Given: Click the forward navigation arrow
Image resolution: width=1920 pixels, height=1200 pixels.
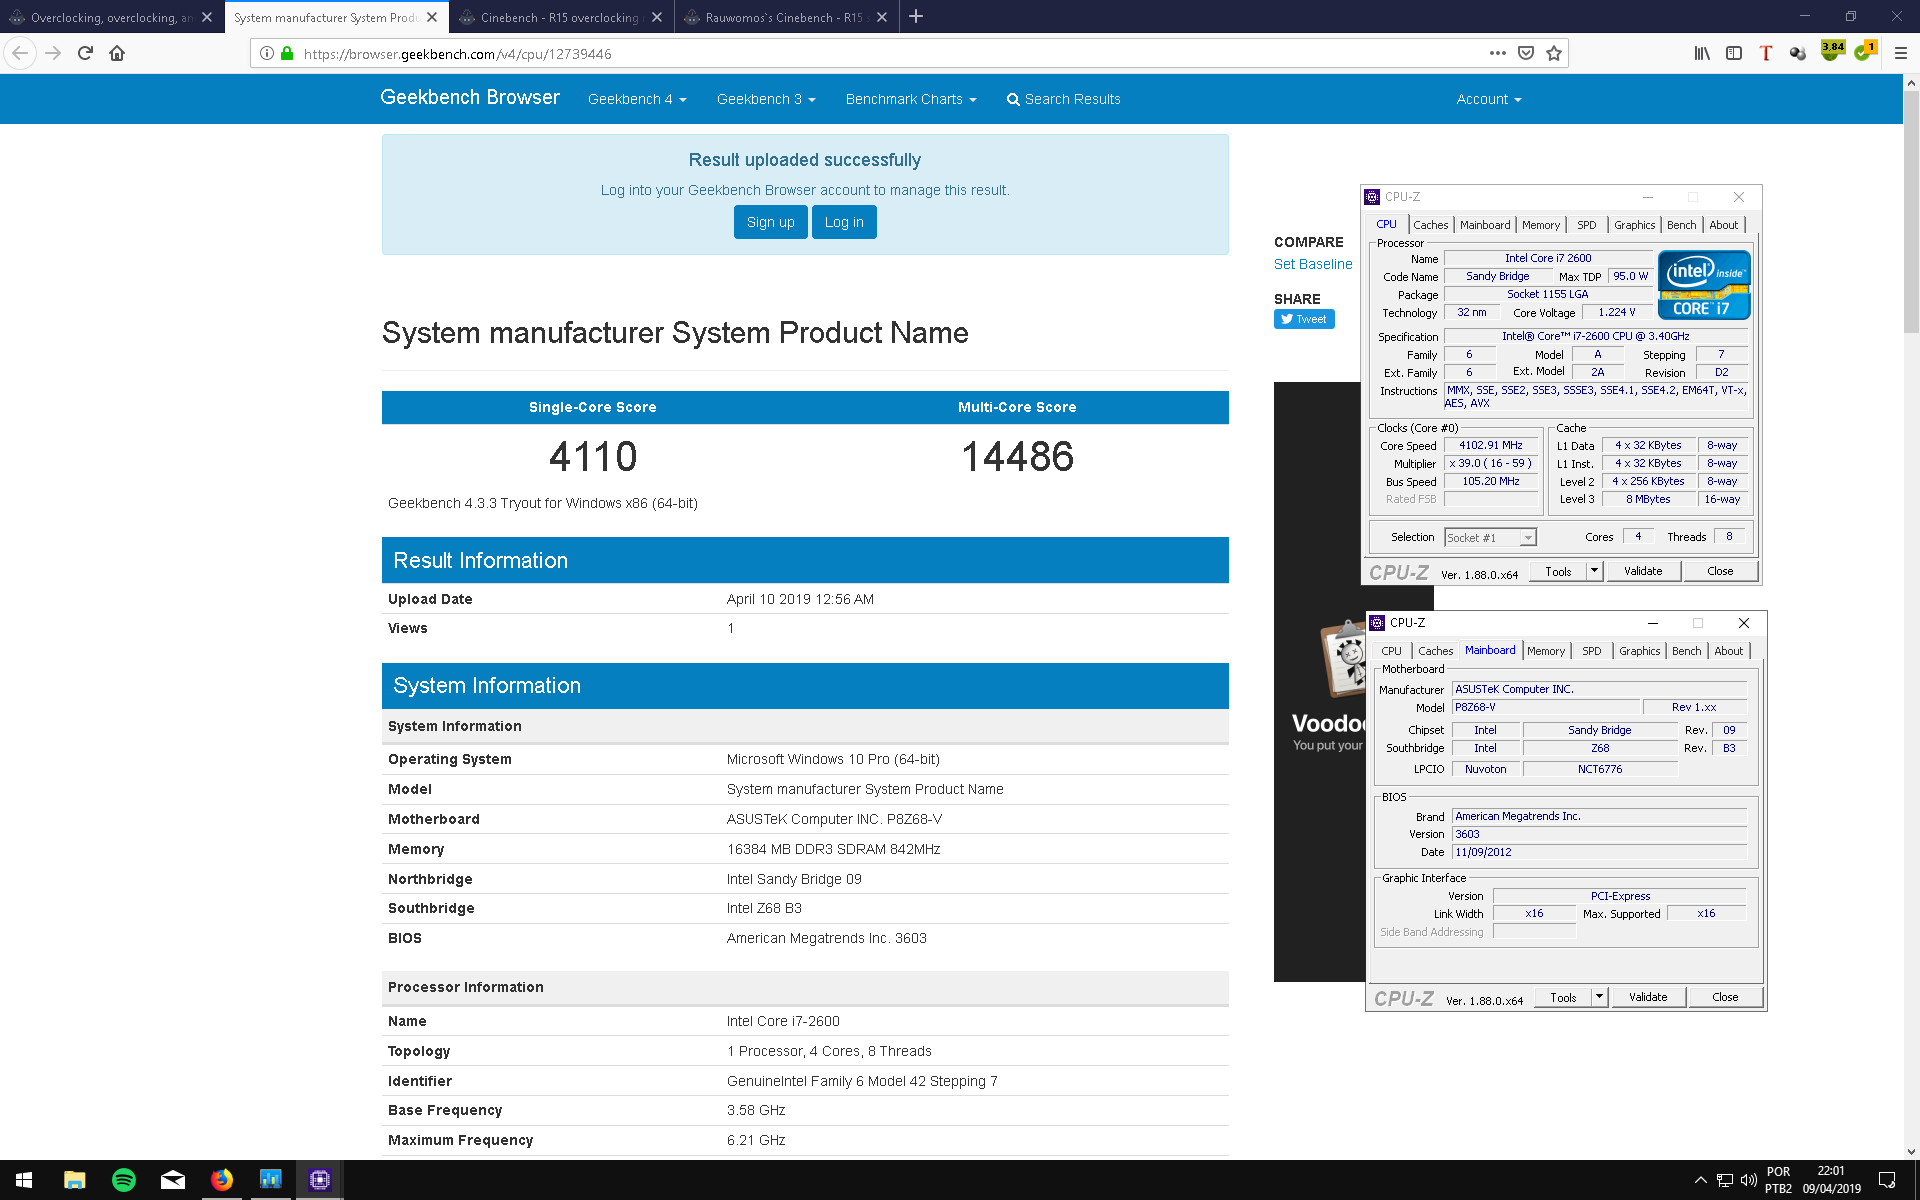Looking at the screenshot, I should point(53,53).
